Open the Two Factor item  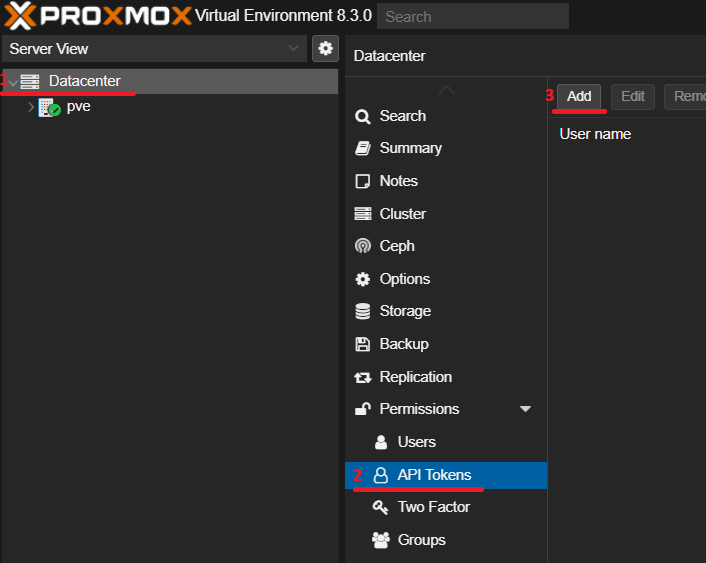click(446, 507)
